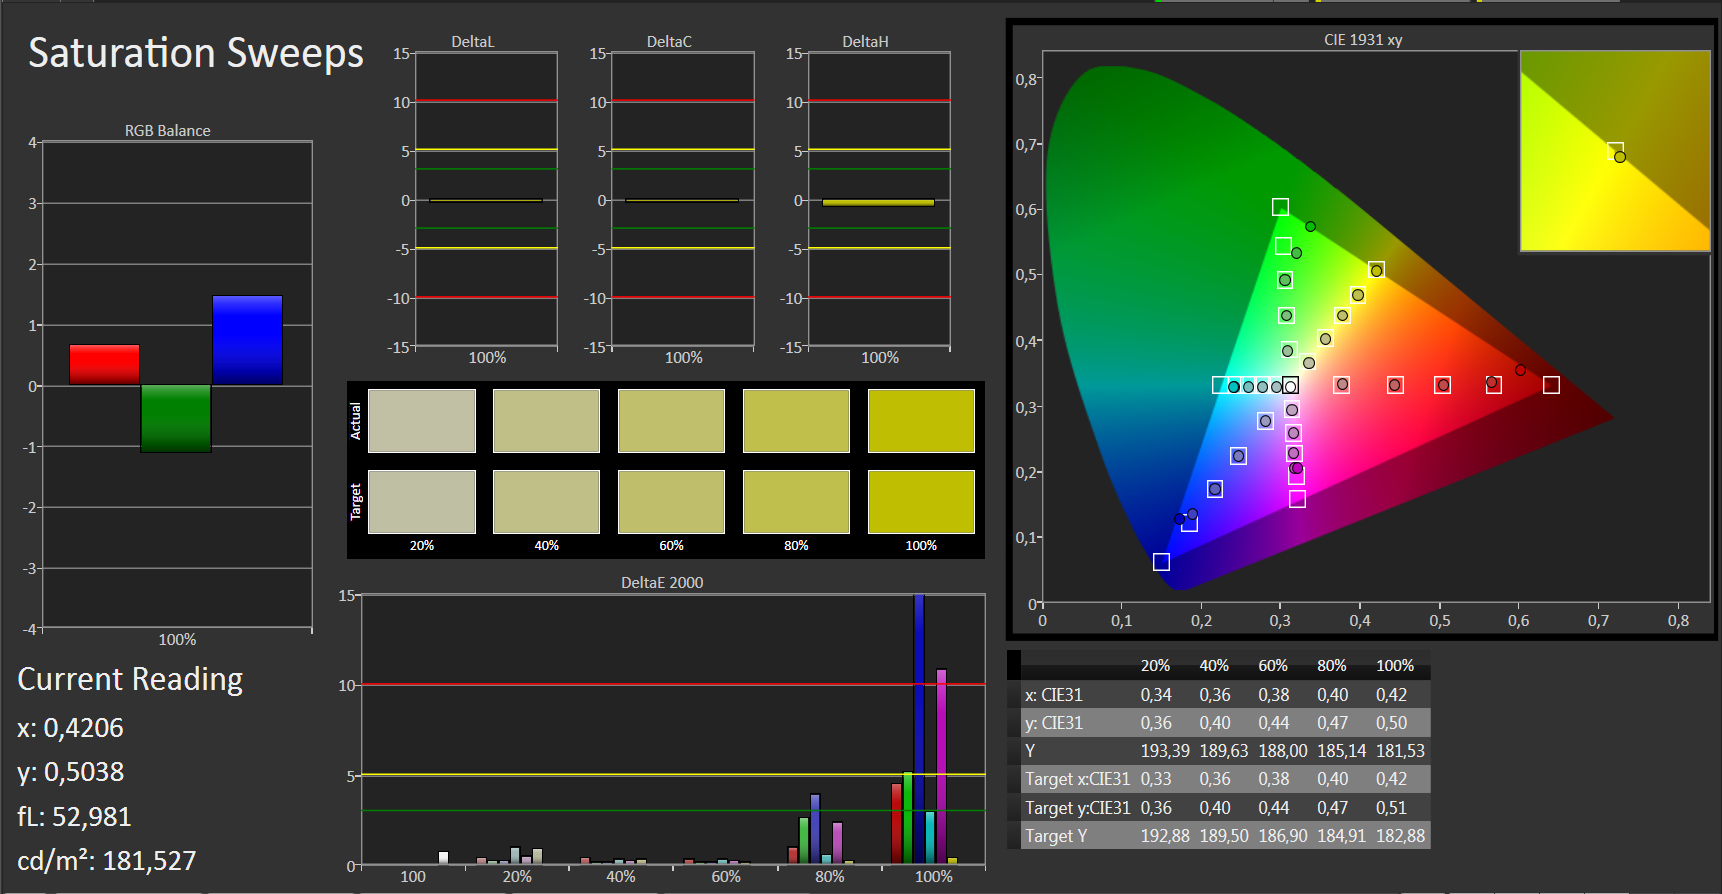
Task: Click the 'RGB Balance' chart title
Action: tap(167, 130)
